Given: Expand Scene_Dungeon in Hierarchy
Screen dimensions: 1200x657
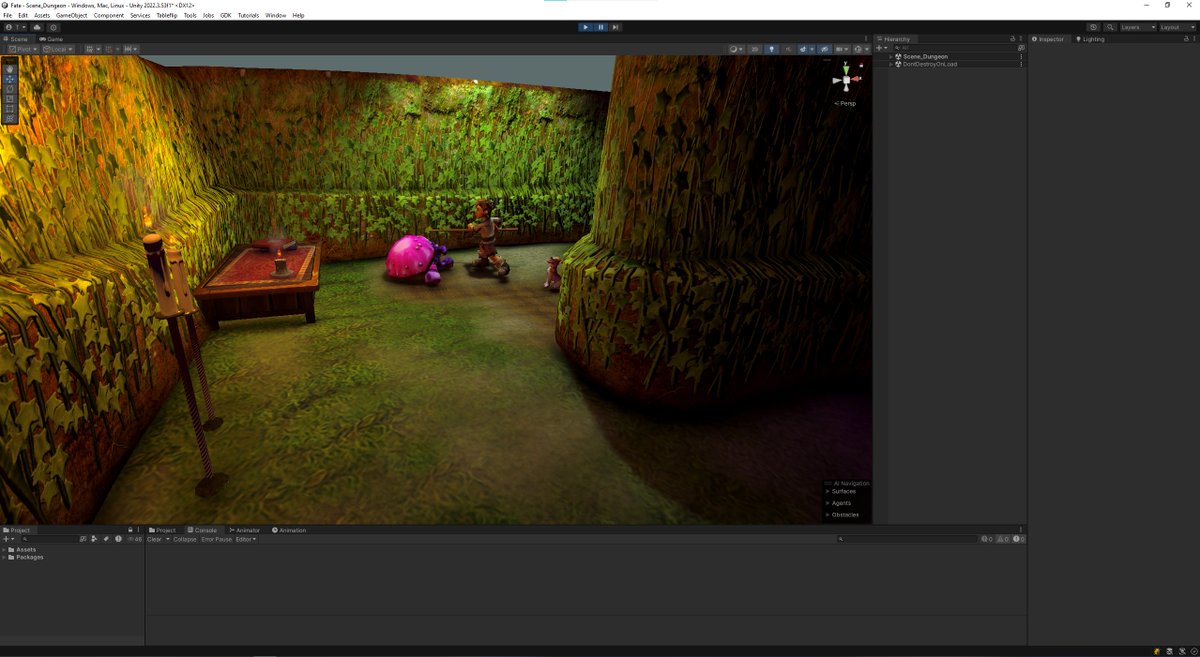Looking at the screenshot, I should (x=891, y=57).
